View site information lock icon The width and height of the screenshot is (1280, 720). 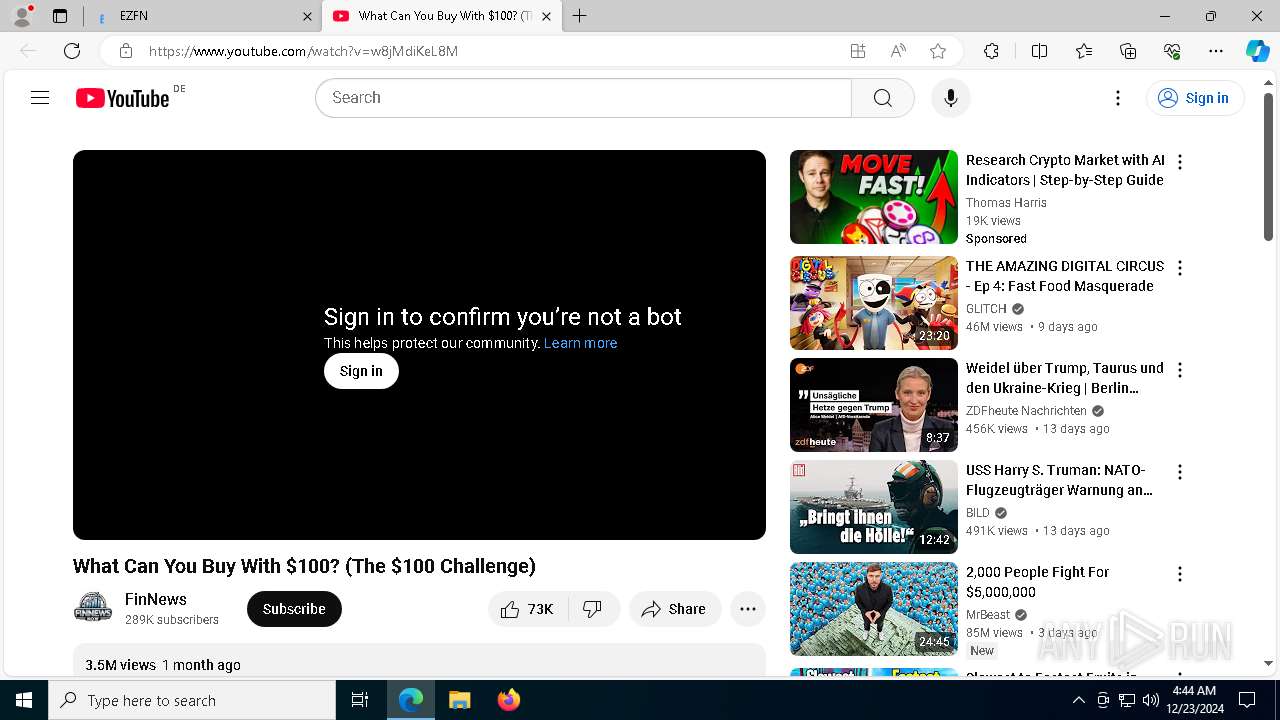point(125,51)
